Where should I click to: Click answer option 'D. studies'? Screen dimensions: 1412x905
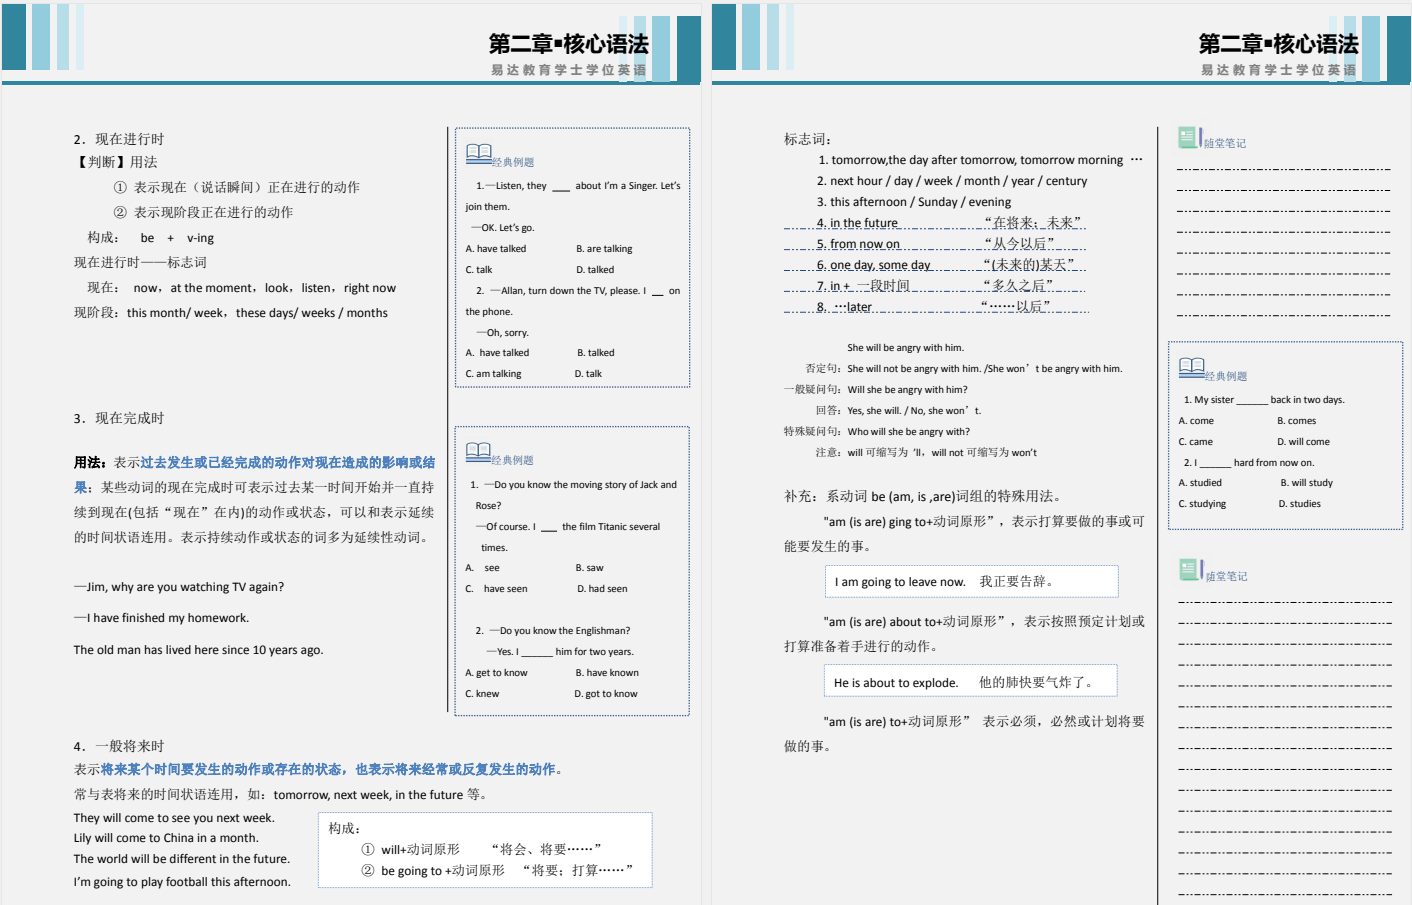[x=1300, y=504]
